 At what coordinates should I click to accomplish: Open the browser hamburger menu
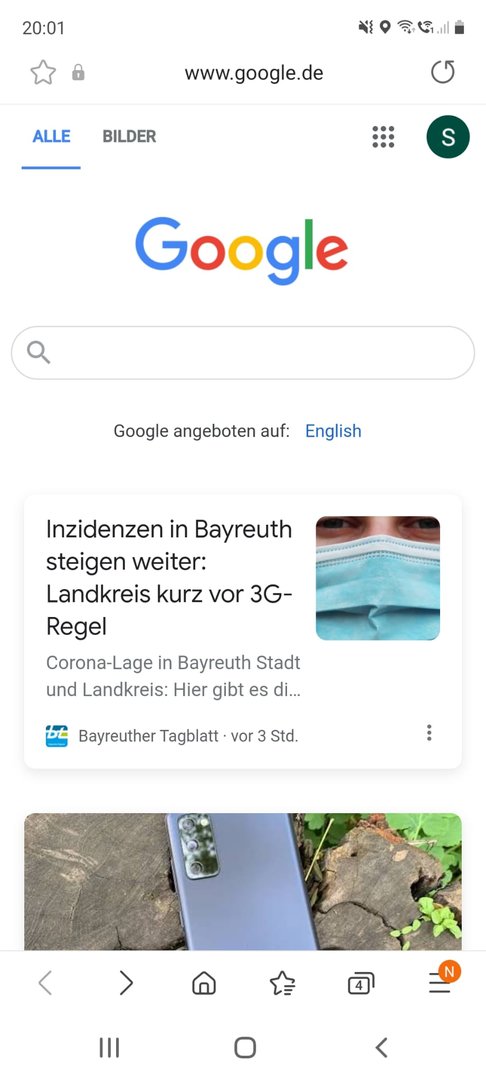[x=441, y=982]
